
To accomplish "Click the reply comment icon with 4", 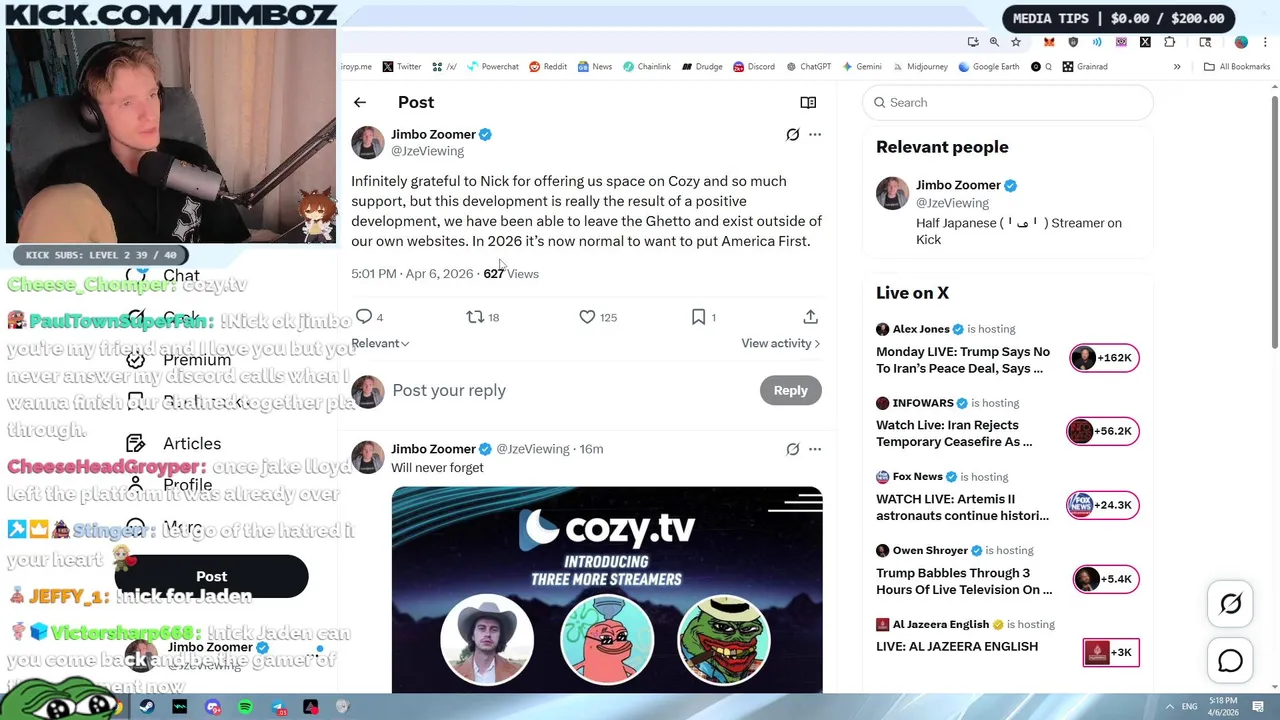I will tap(369, 317).
